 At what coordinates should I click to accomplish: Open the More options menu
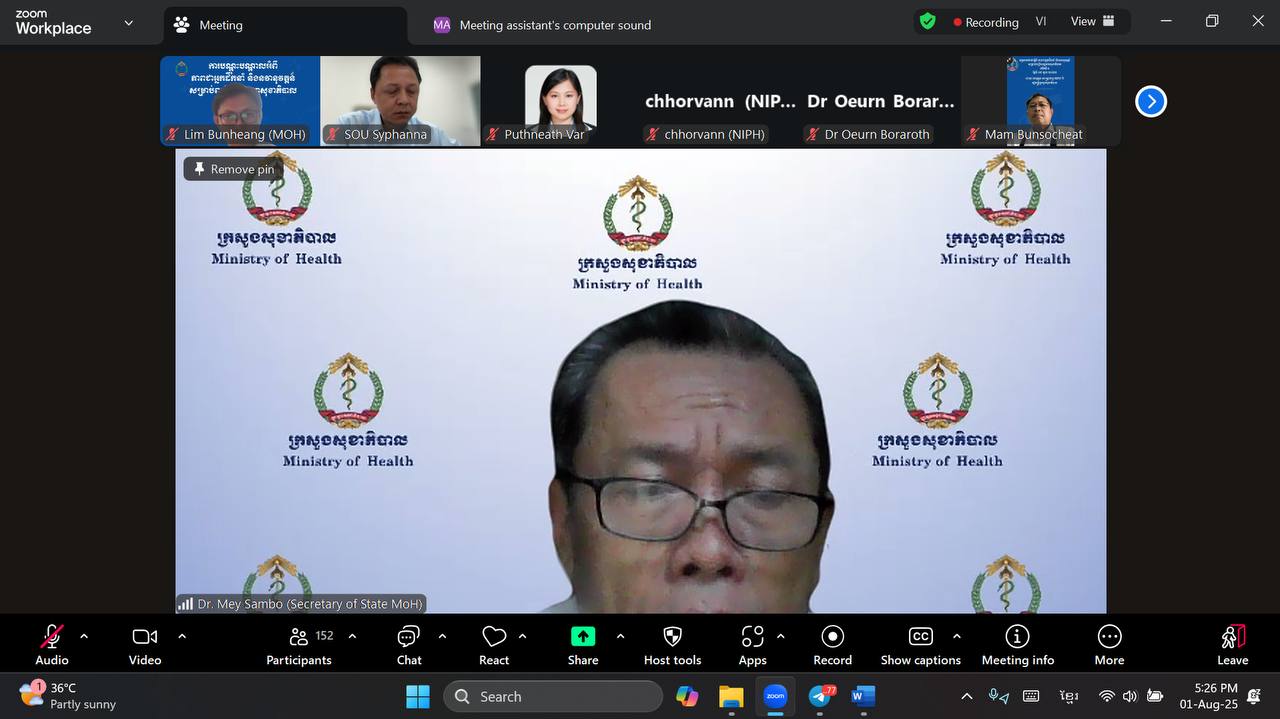click(1109, 645)
